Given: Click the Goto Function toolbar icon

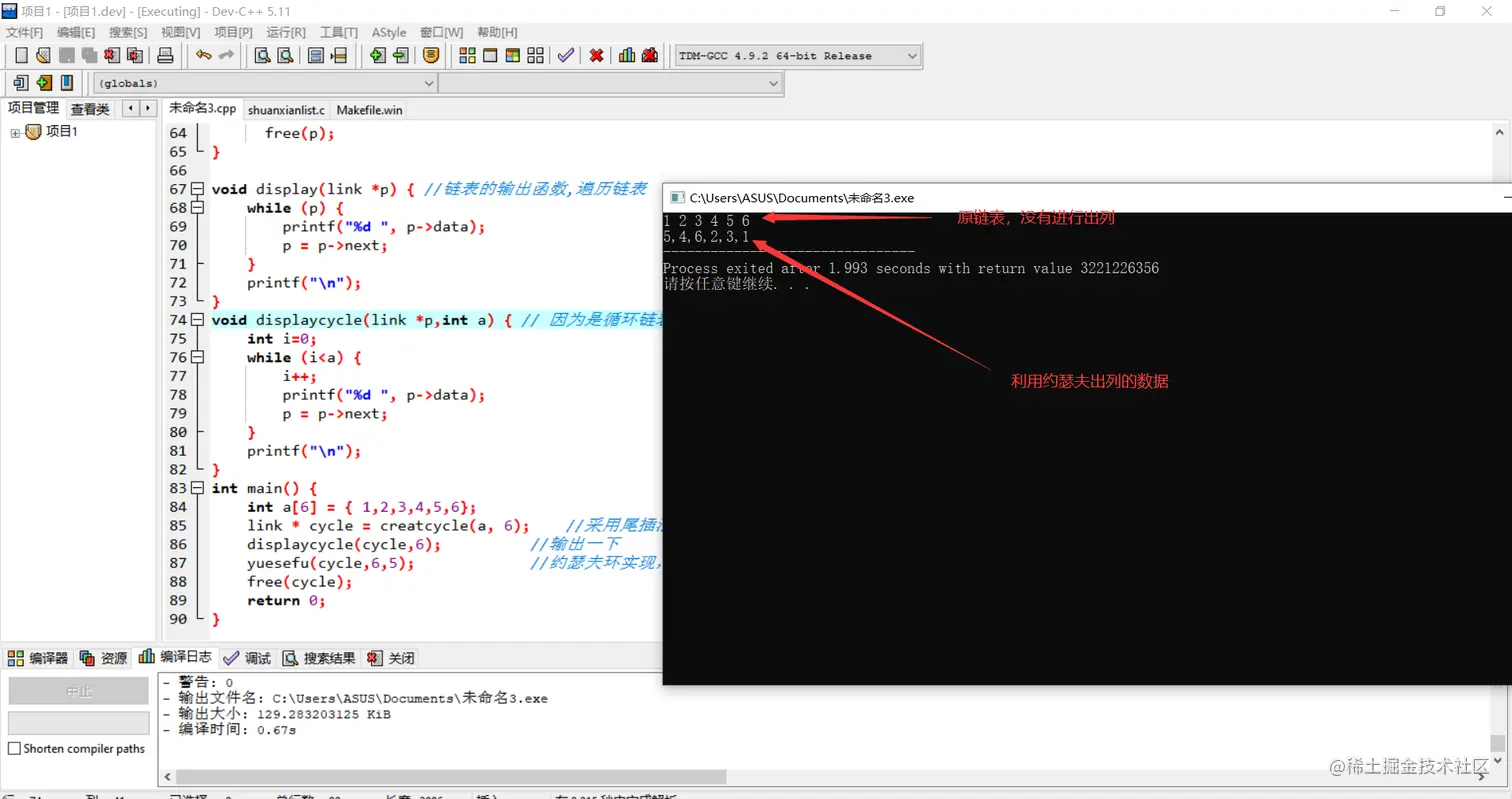Looking at the screenshot, I should (316, 56).
